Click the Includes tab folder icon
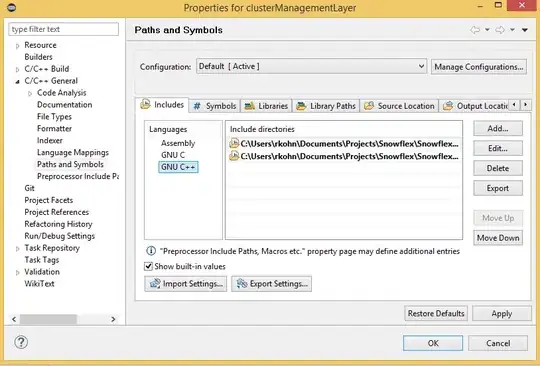 pyautogui.click(x=145, y=104)
